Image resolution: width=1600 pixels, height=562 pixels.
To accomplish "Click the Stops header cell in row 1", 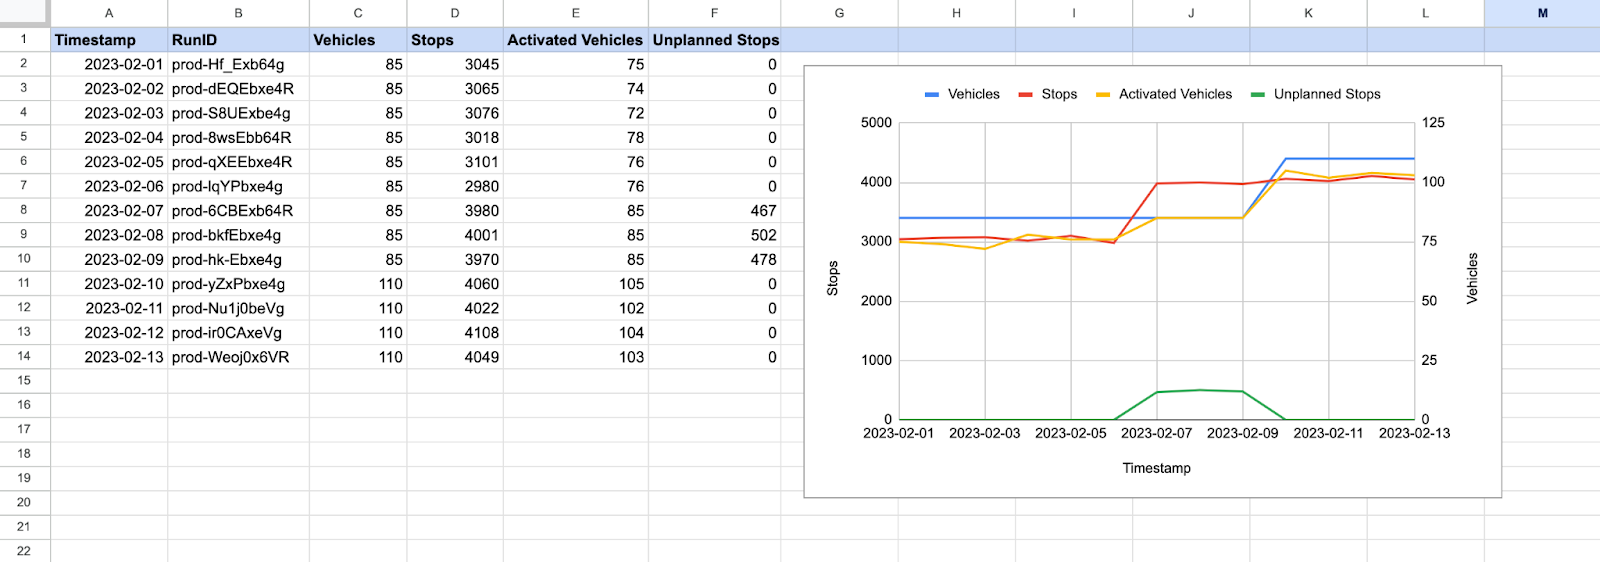I will (455, 40).
